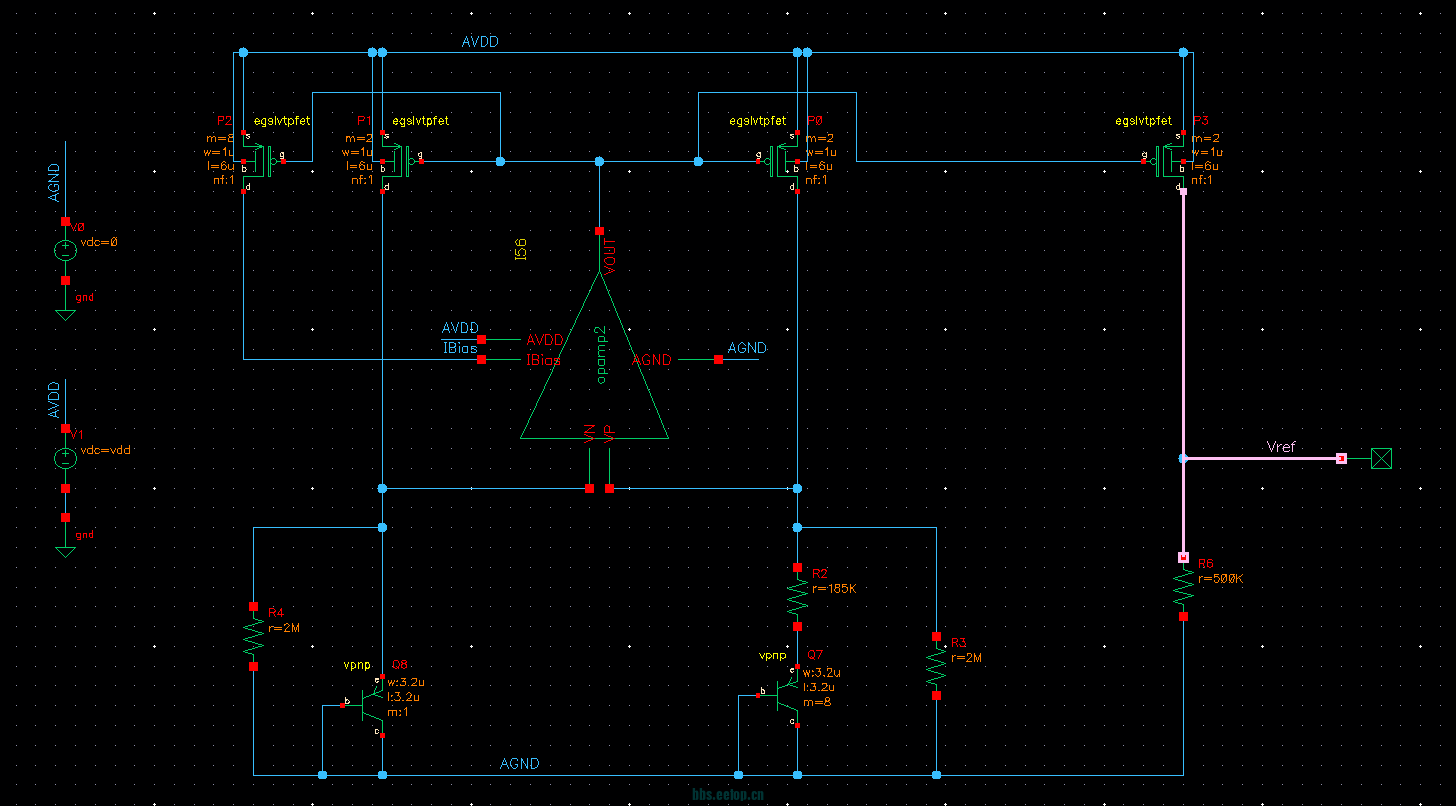Screen dimensions: 1456x806
Task: Select the zigzag resistor below the Vref wire
Action: (1183, 587)
